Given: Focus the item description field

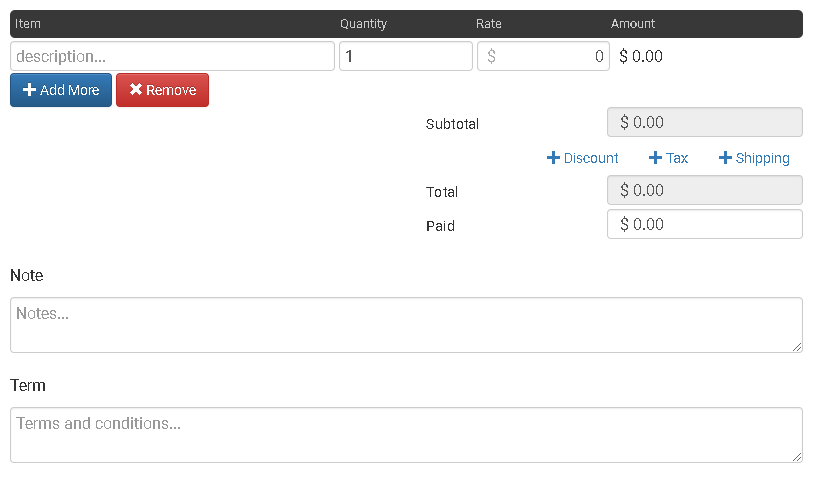Looking at the screenshot, I should (x=172, y=56).
